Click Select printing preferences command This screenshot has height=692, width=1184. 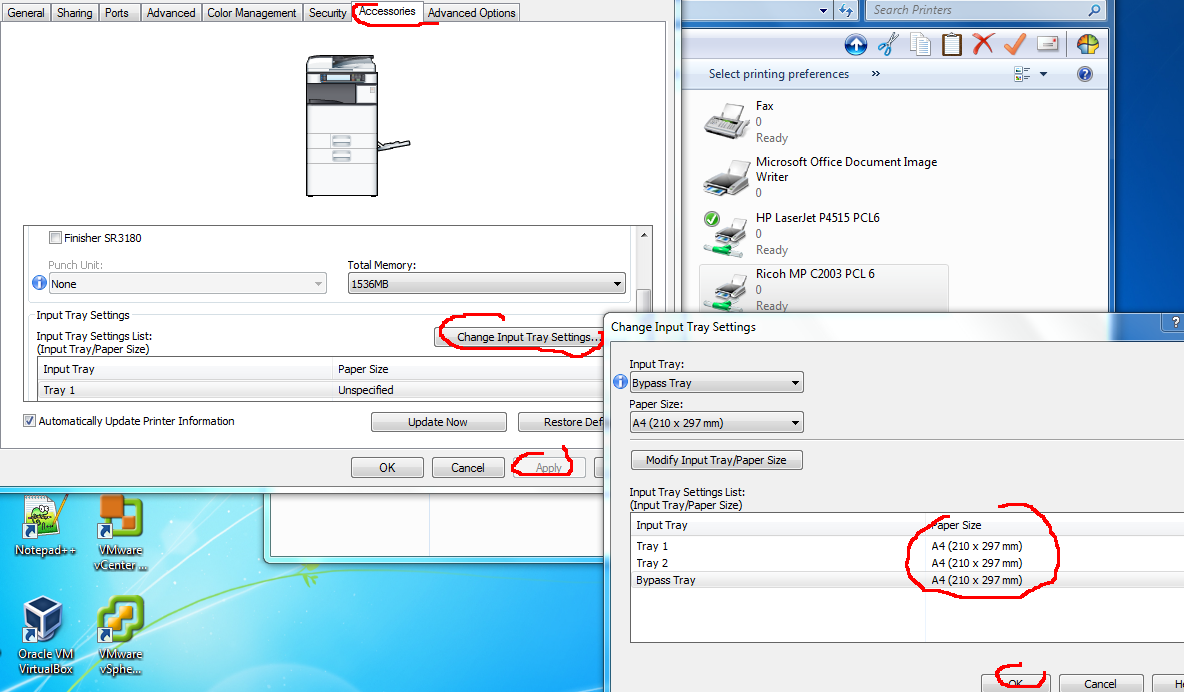click(779, 74)
